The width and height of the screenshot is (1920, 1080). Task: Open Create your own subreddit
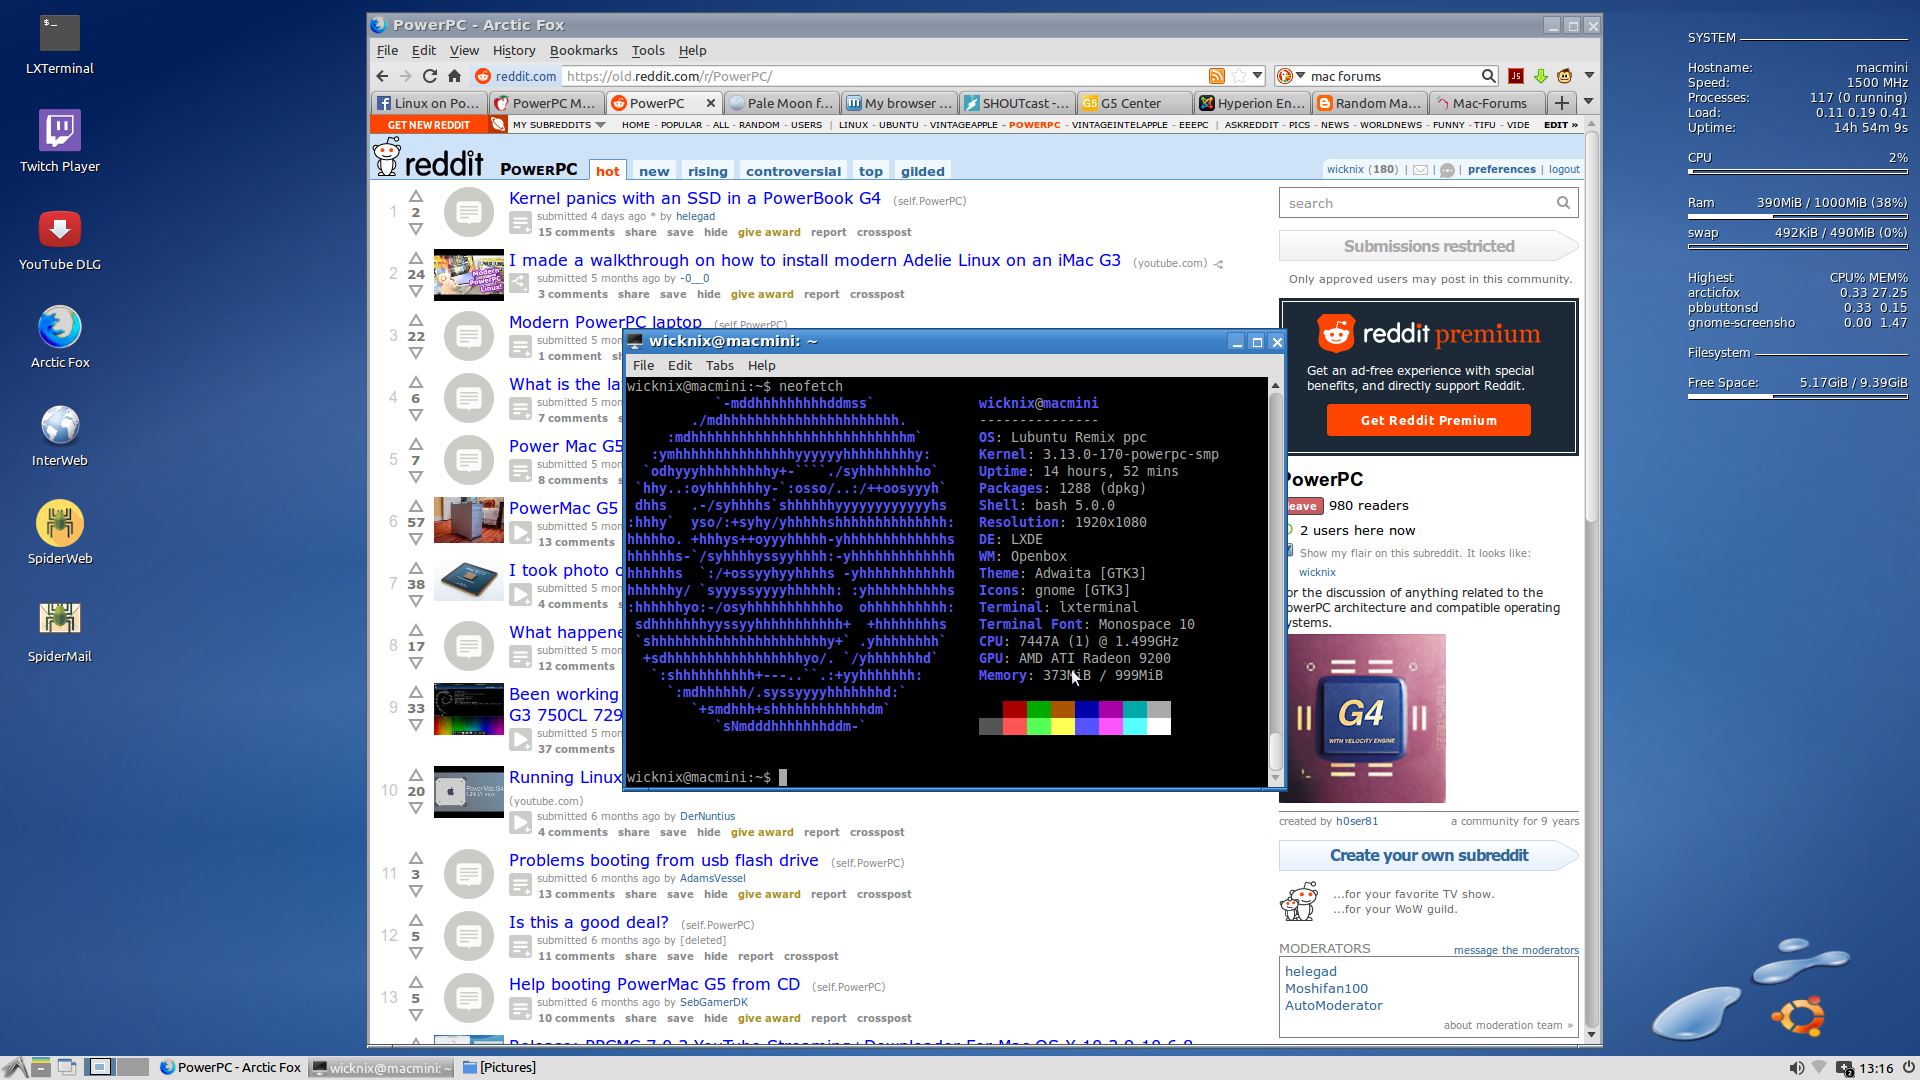coord(1428,855)
